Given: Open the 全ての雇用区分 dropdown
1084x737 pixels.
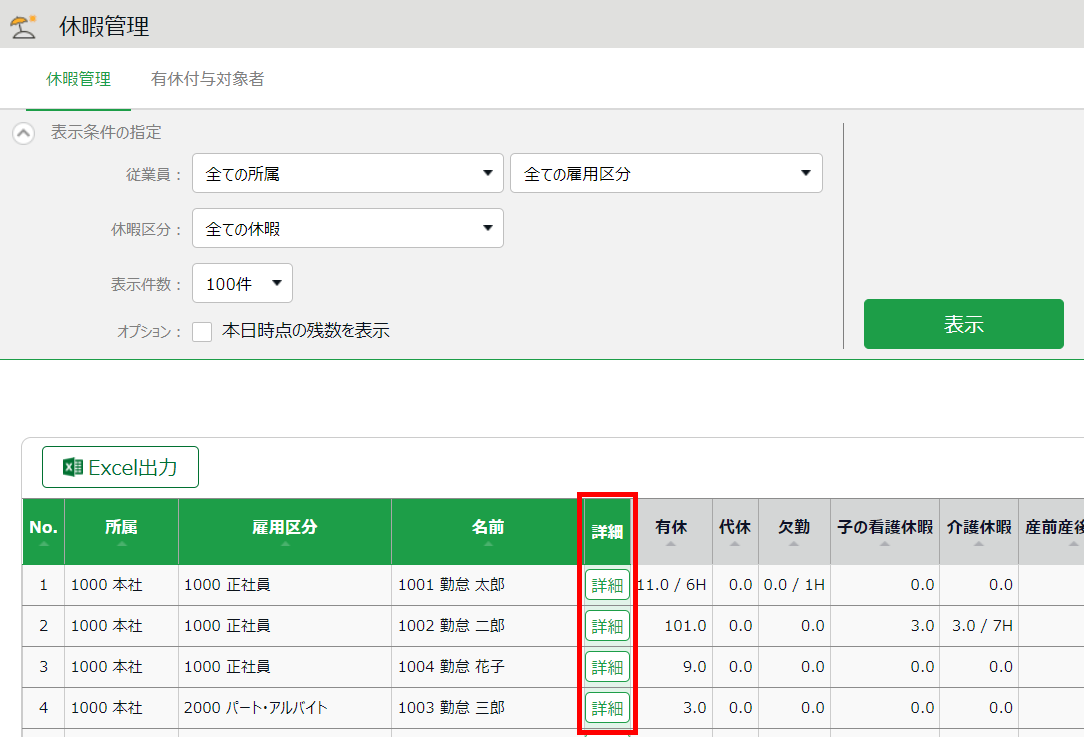Looking at the screenshot, I should 666,173.
